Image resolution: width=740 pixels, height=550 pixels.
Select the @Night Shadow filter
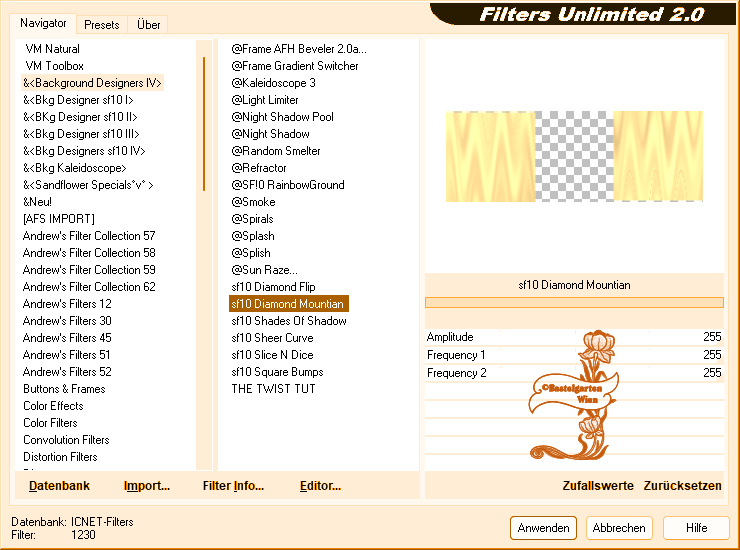270,134
